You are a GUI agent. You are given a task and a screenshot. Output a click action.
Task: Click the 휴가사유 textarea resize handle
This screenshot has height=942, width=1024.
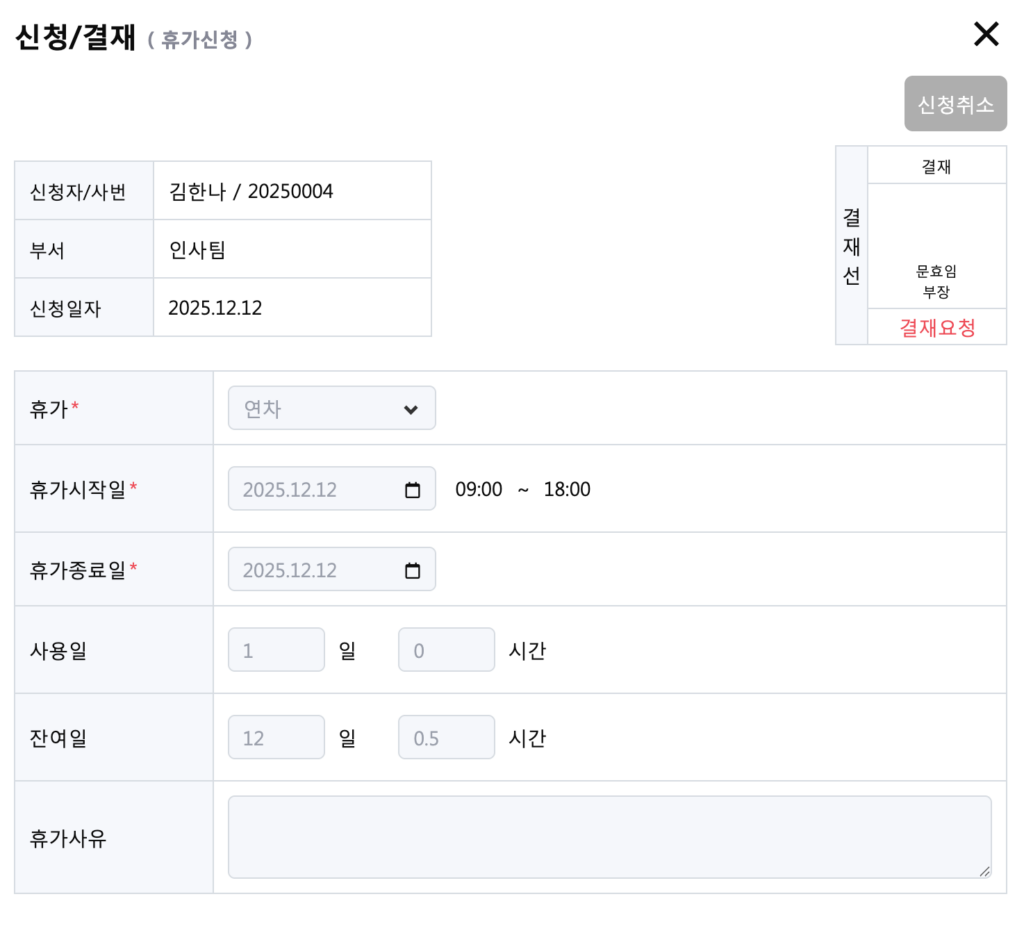tap(985, 872)
